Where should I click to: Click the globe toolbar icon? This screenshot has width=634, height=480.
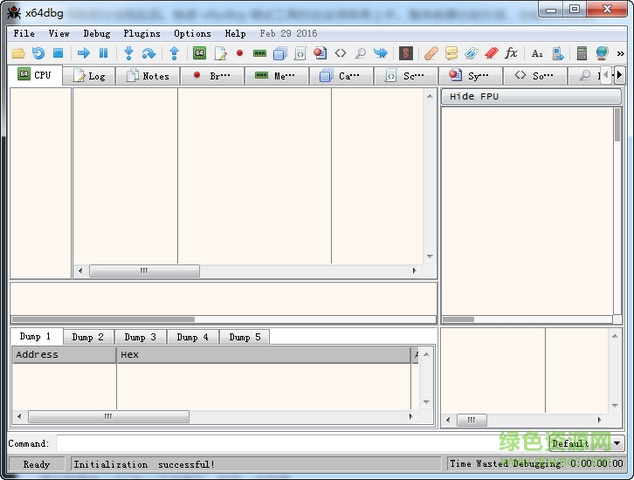click(x=602, y=53)
